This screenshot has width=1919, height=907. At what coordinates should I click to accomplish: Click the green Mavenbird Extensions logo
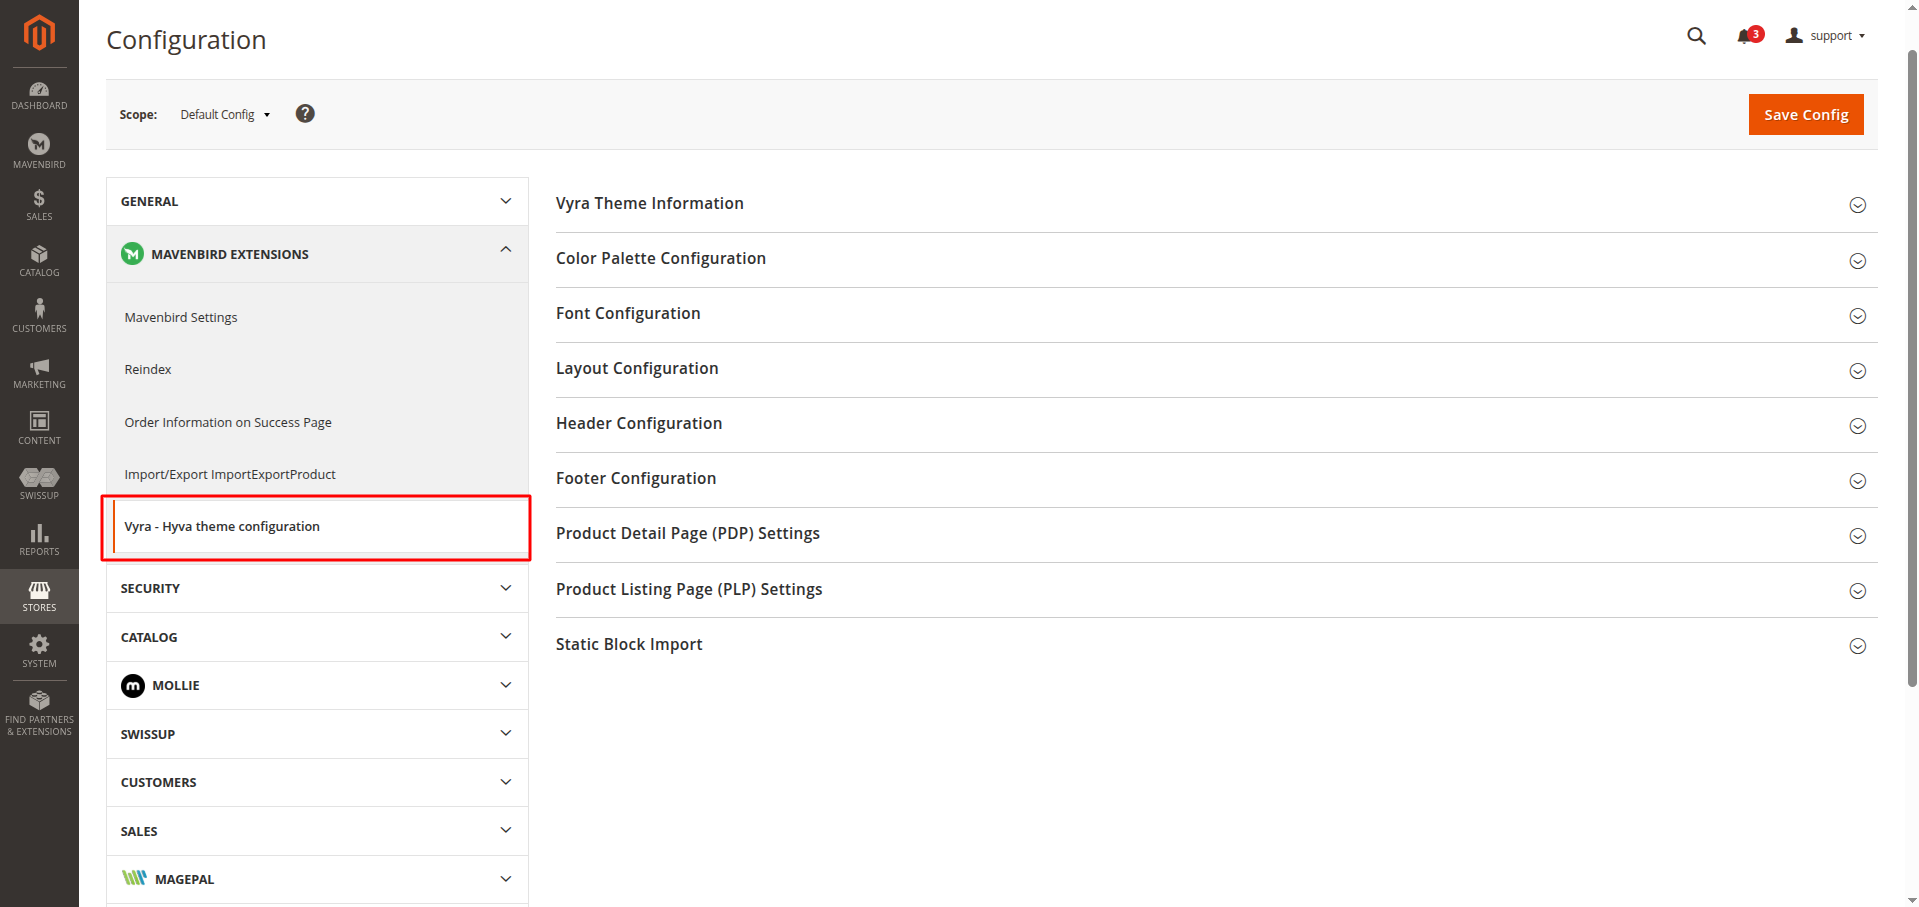click(x=132, y=254)
